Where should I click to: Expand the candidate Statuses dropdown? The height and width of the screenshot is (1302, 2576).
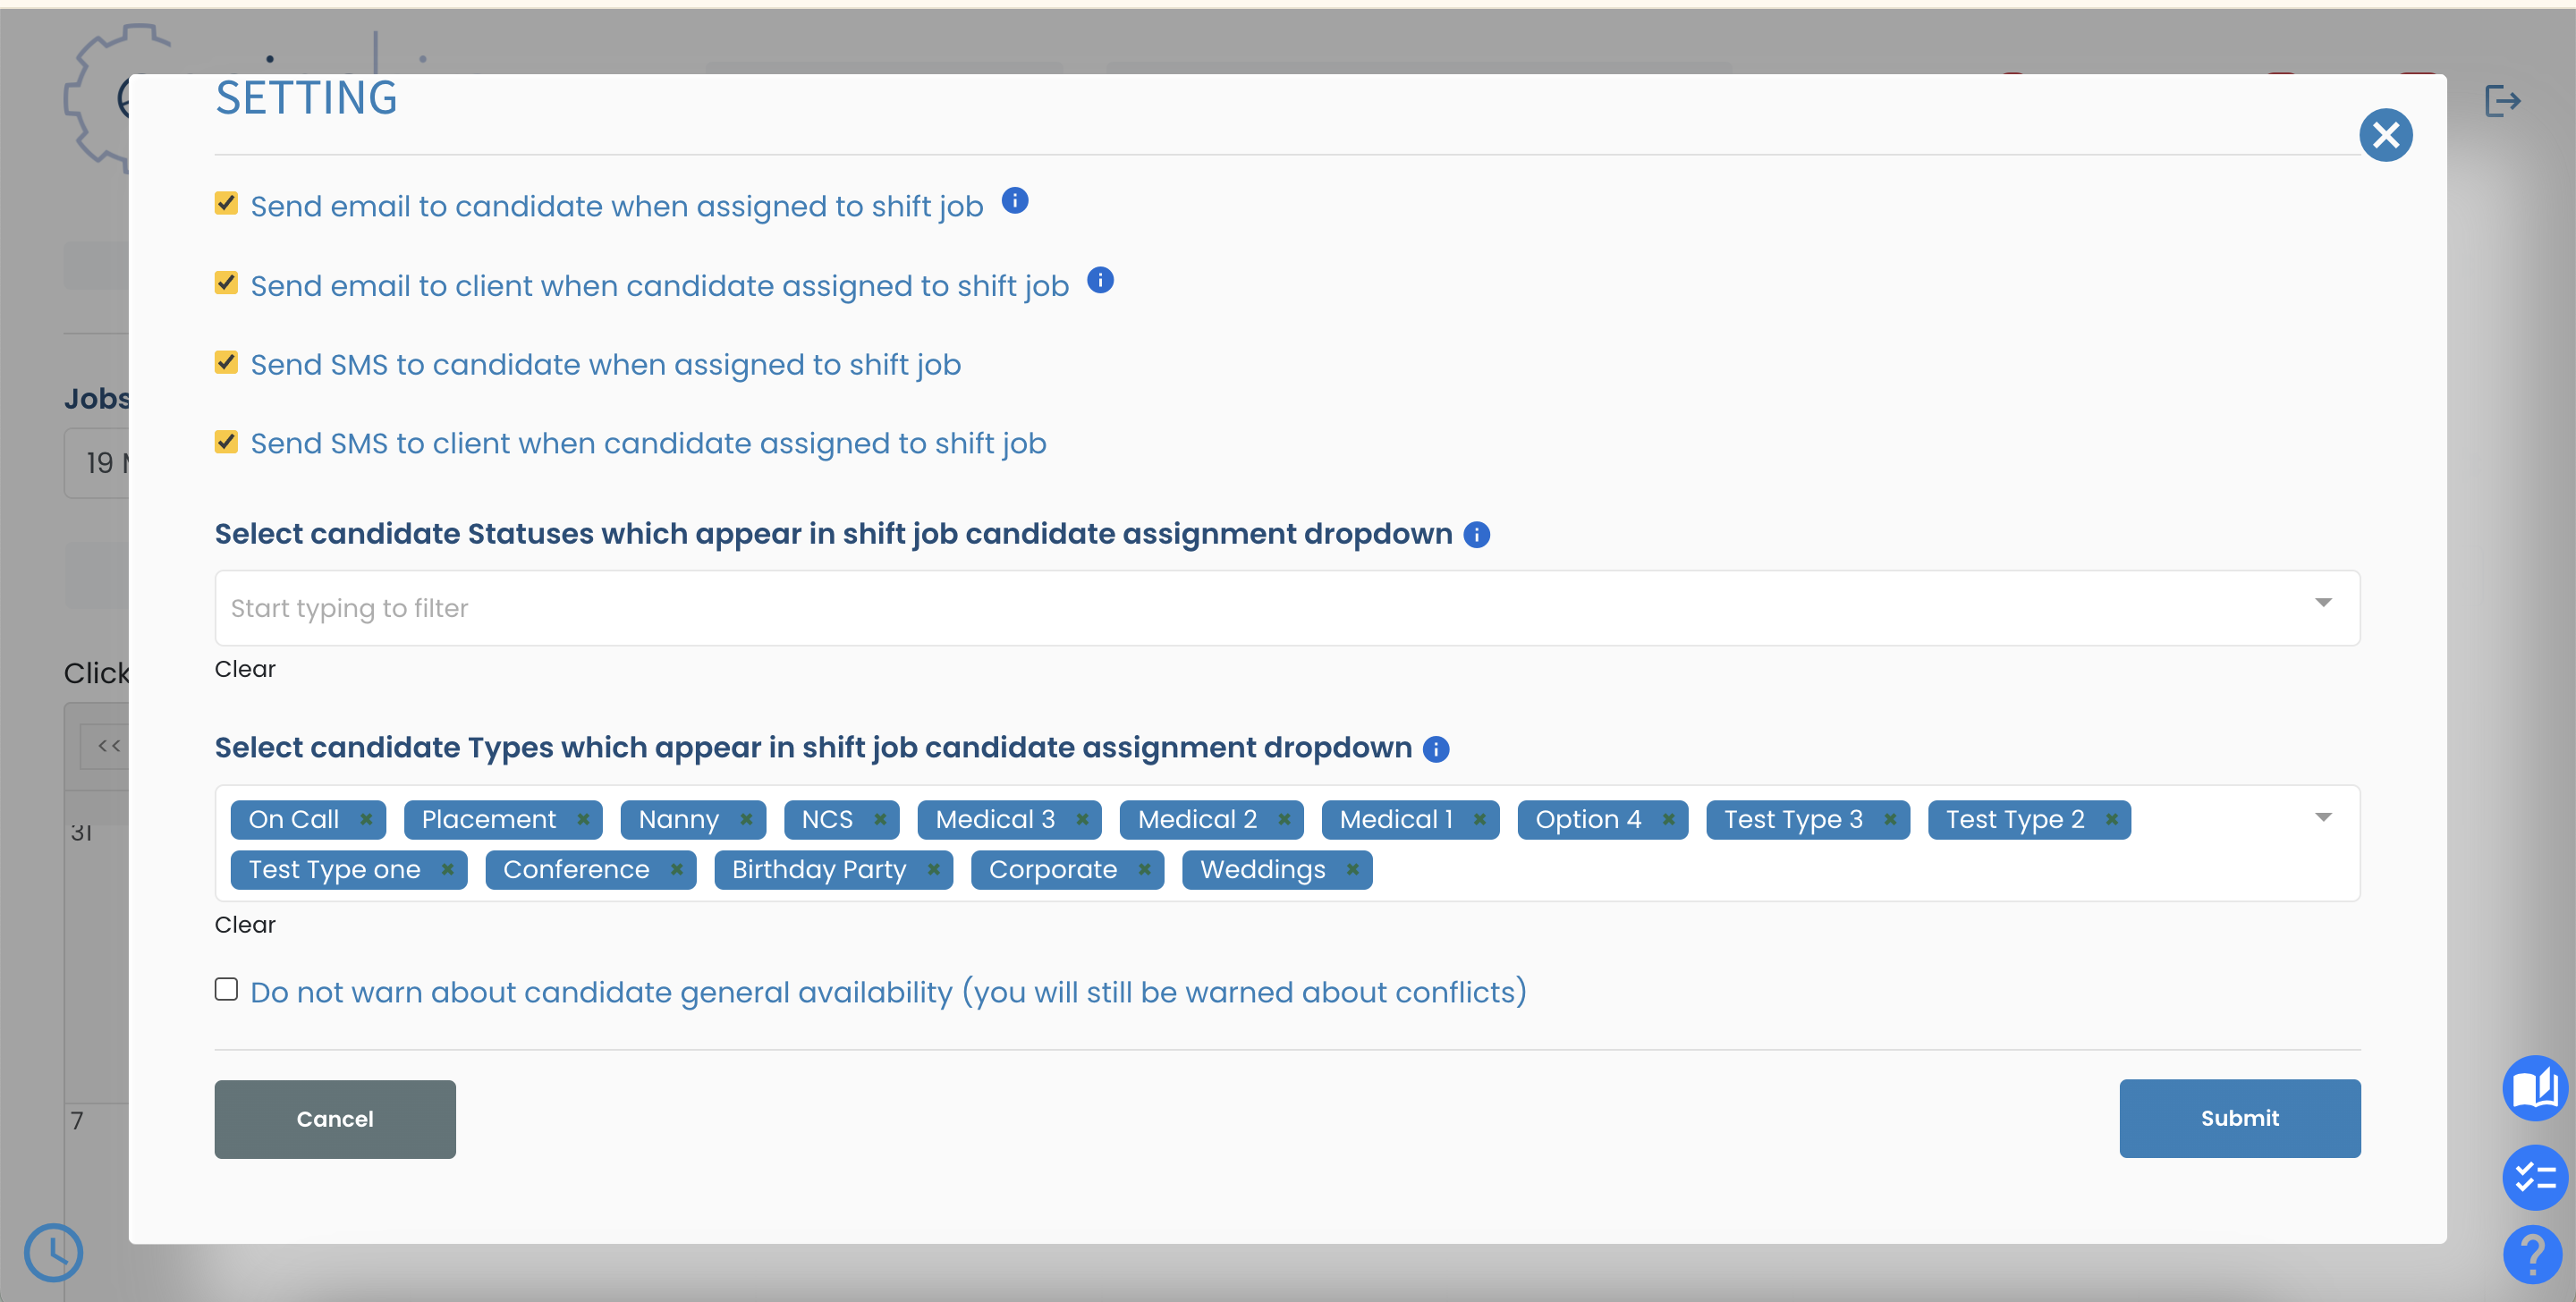coord(2324,604)
